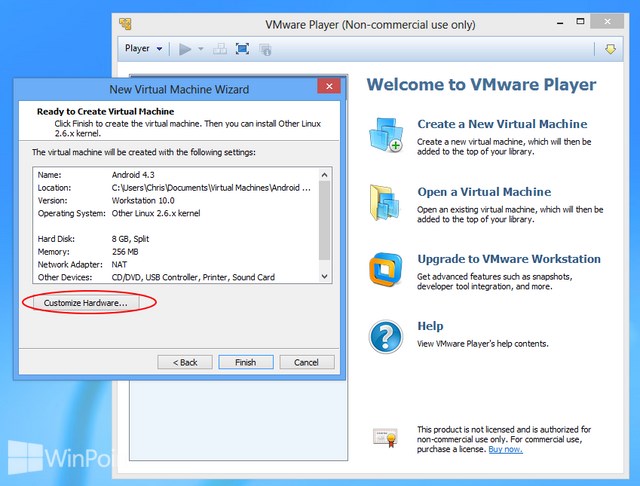Click the VMware Player title bar app icon
The width and height of the screenshot is (640, 486).
(125, 24)
